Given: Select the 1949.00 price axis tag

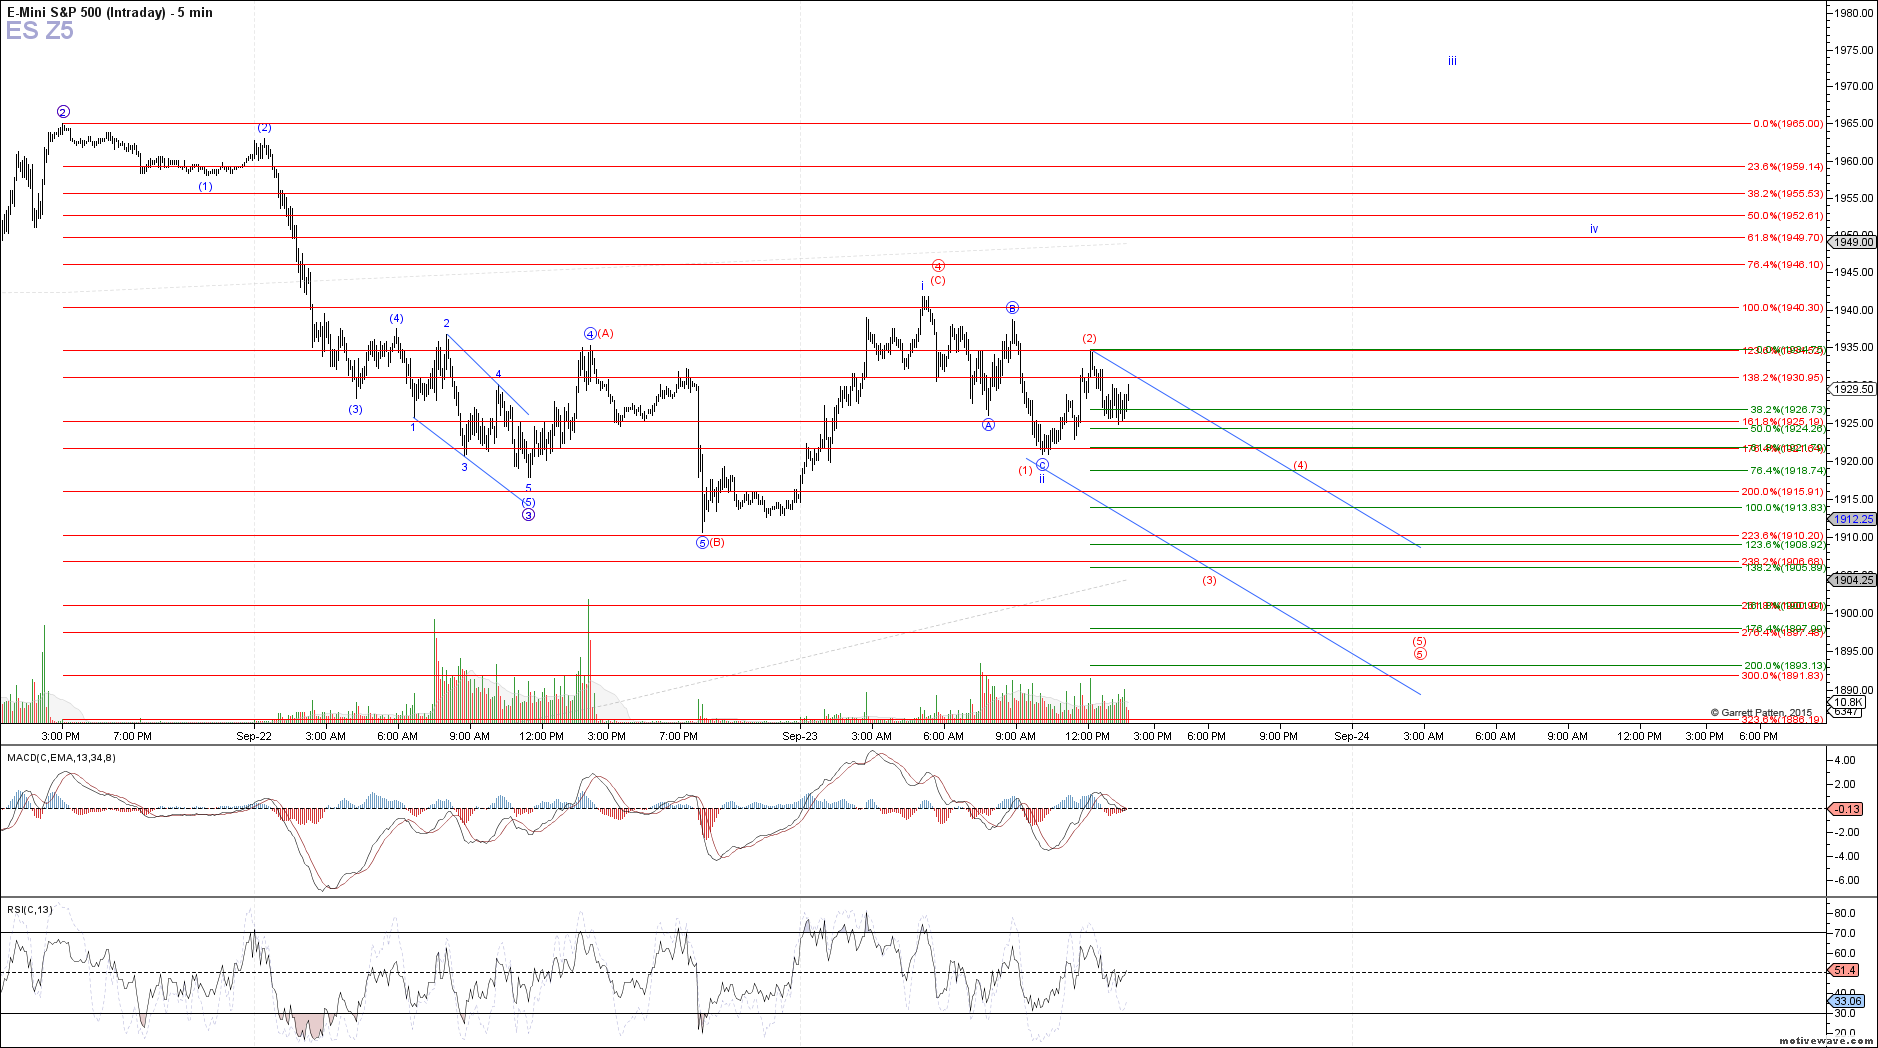Looking at the screenshot, I should (x=1853, y=242).
